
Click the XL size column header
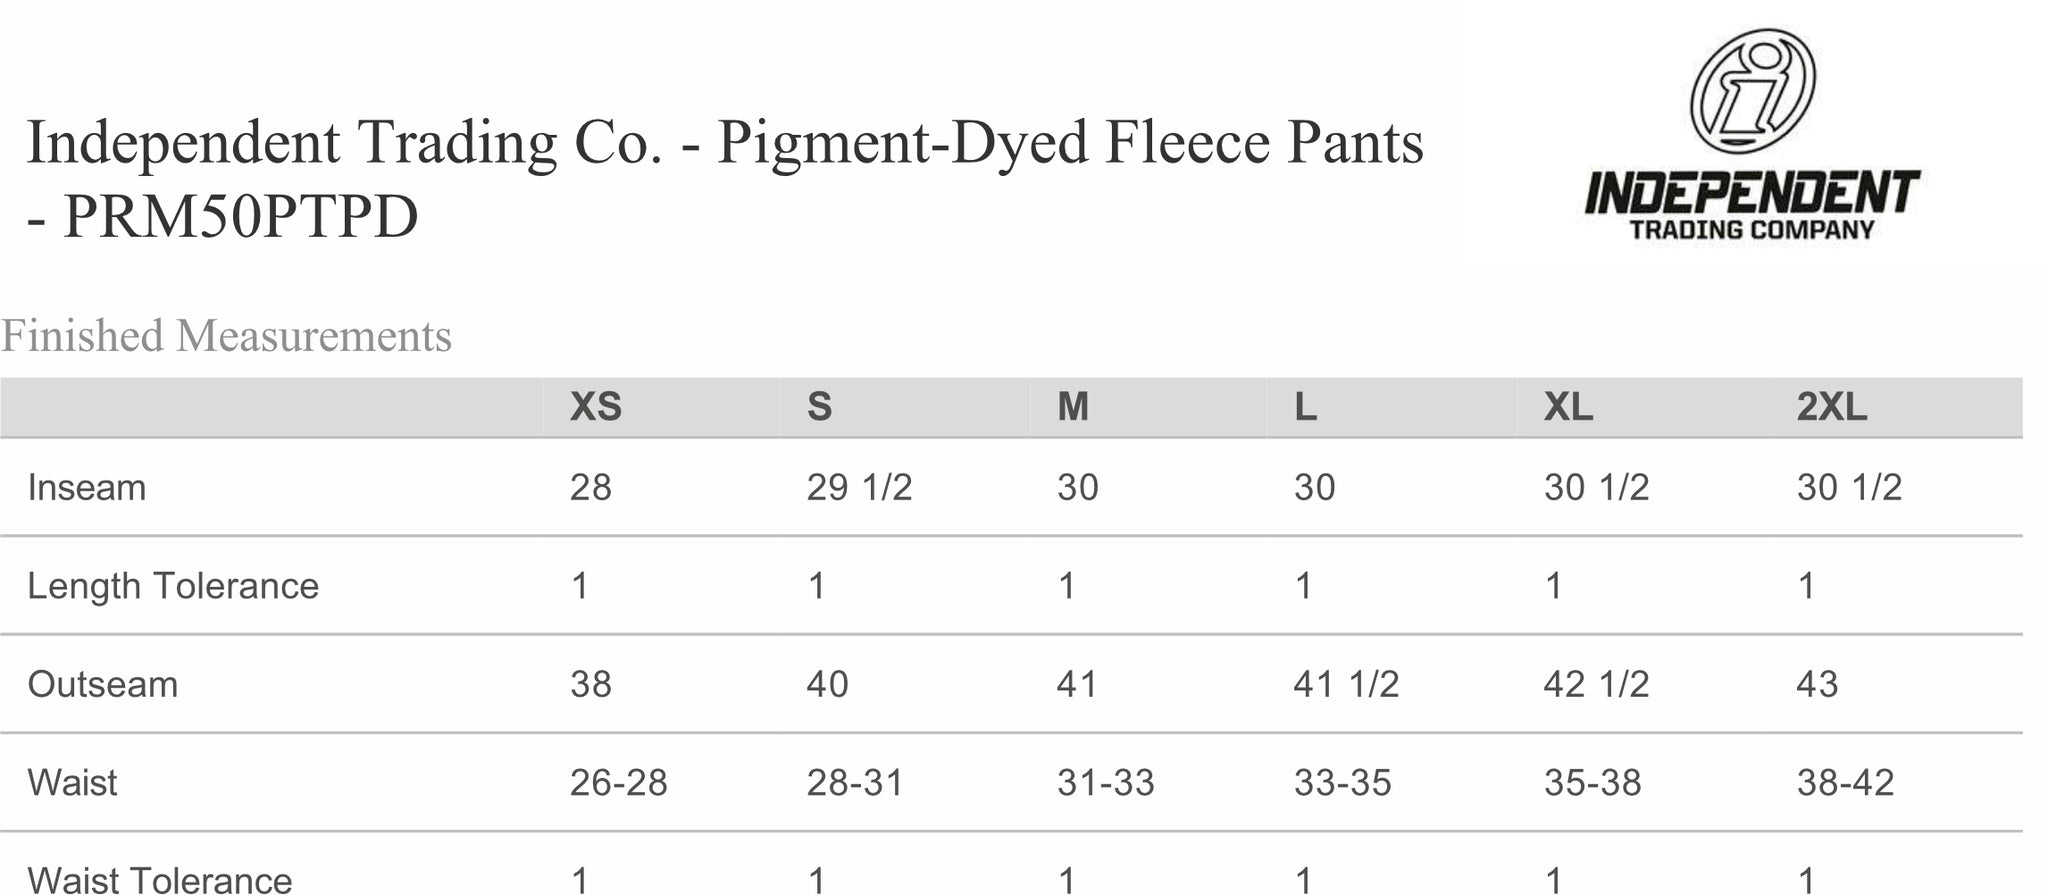(x=1568, y=407)
